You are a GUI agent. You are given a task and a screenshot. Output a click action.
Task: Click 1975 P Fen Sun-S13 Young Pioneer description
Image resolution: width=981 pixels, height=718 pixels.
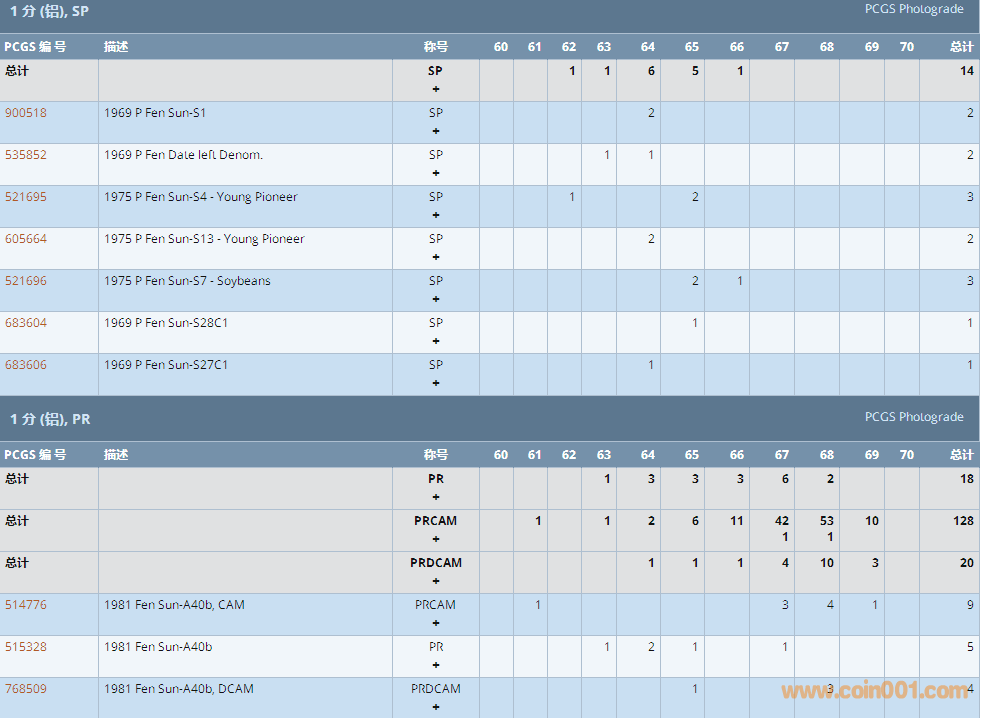click(204, 239)
